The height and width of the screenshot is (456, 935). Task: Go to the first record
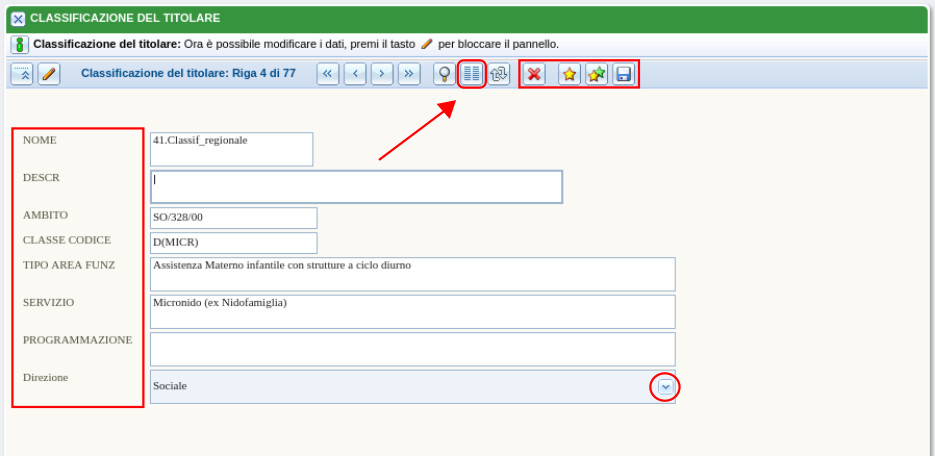328,74
